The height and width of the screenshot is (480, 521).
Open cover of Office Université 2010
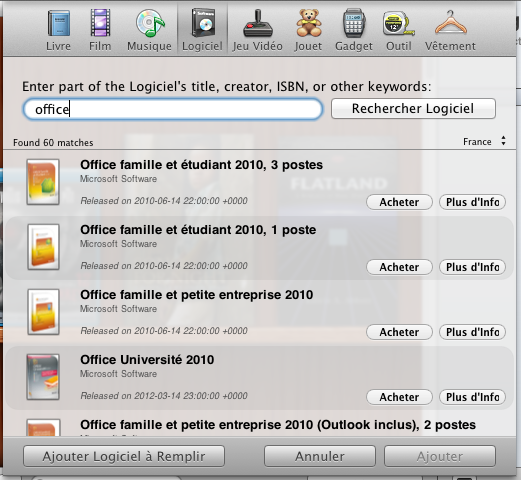pyautogui.click(x=43, y=377)
